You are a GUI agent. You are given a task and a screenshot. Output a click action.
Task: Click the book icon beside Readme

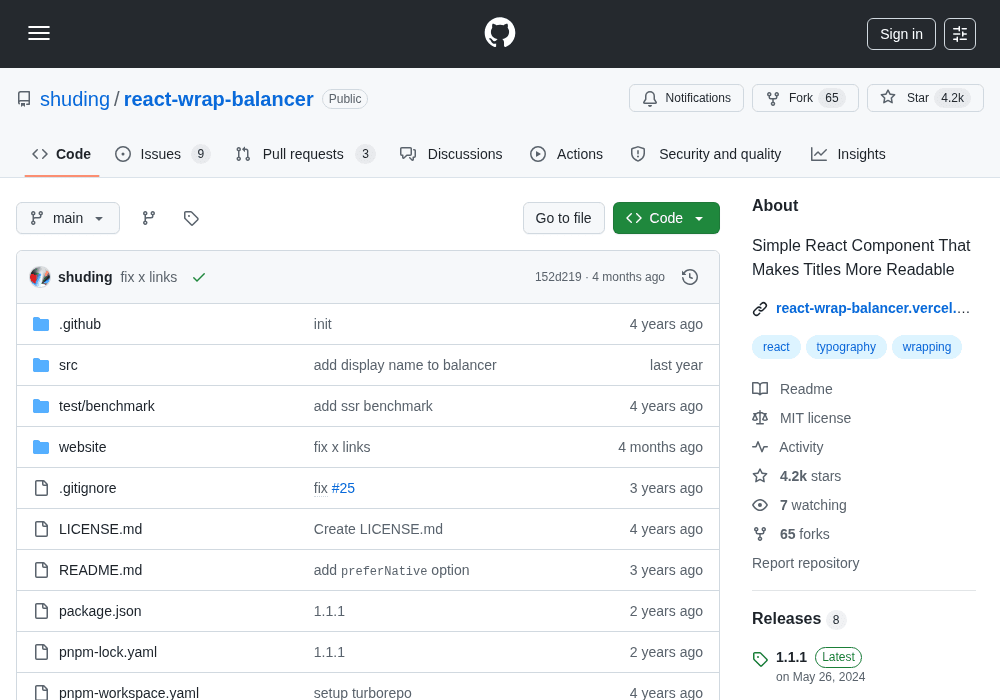tap(760, 389)
